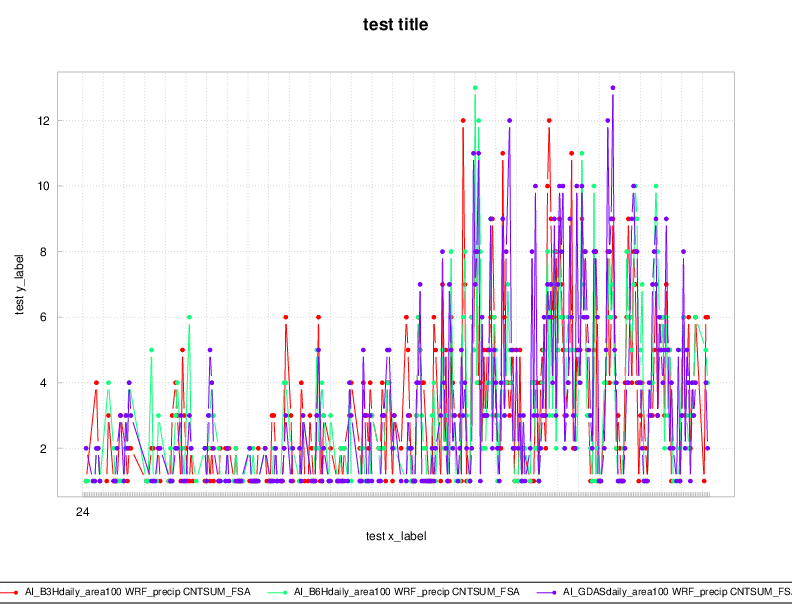Pick the leftmost green point at value 6
Image resolution: width=792 pixels, height=612 pixels.
tap(189, 317)
